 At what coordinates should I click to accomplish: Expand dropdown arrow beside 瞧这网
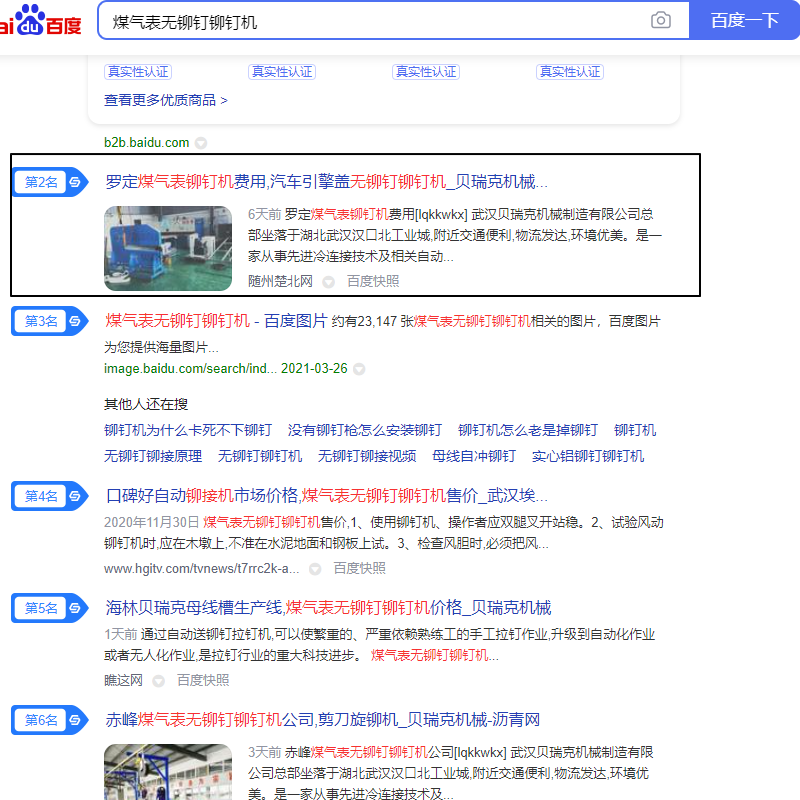coord(159,681)
